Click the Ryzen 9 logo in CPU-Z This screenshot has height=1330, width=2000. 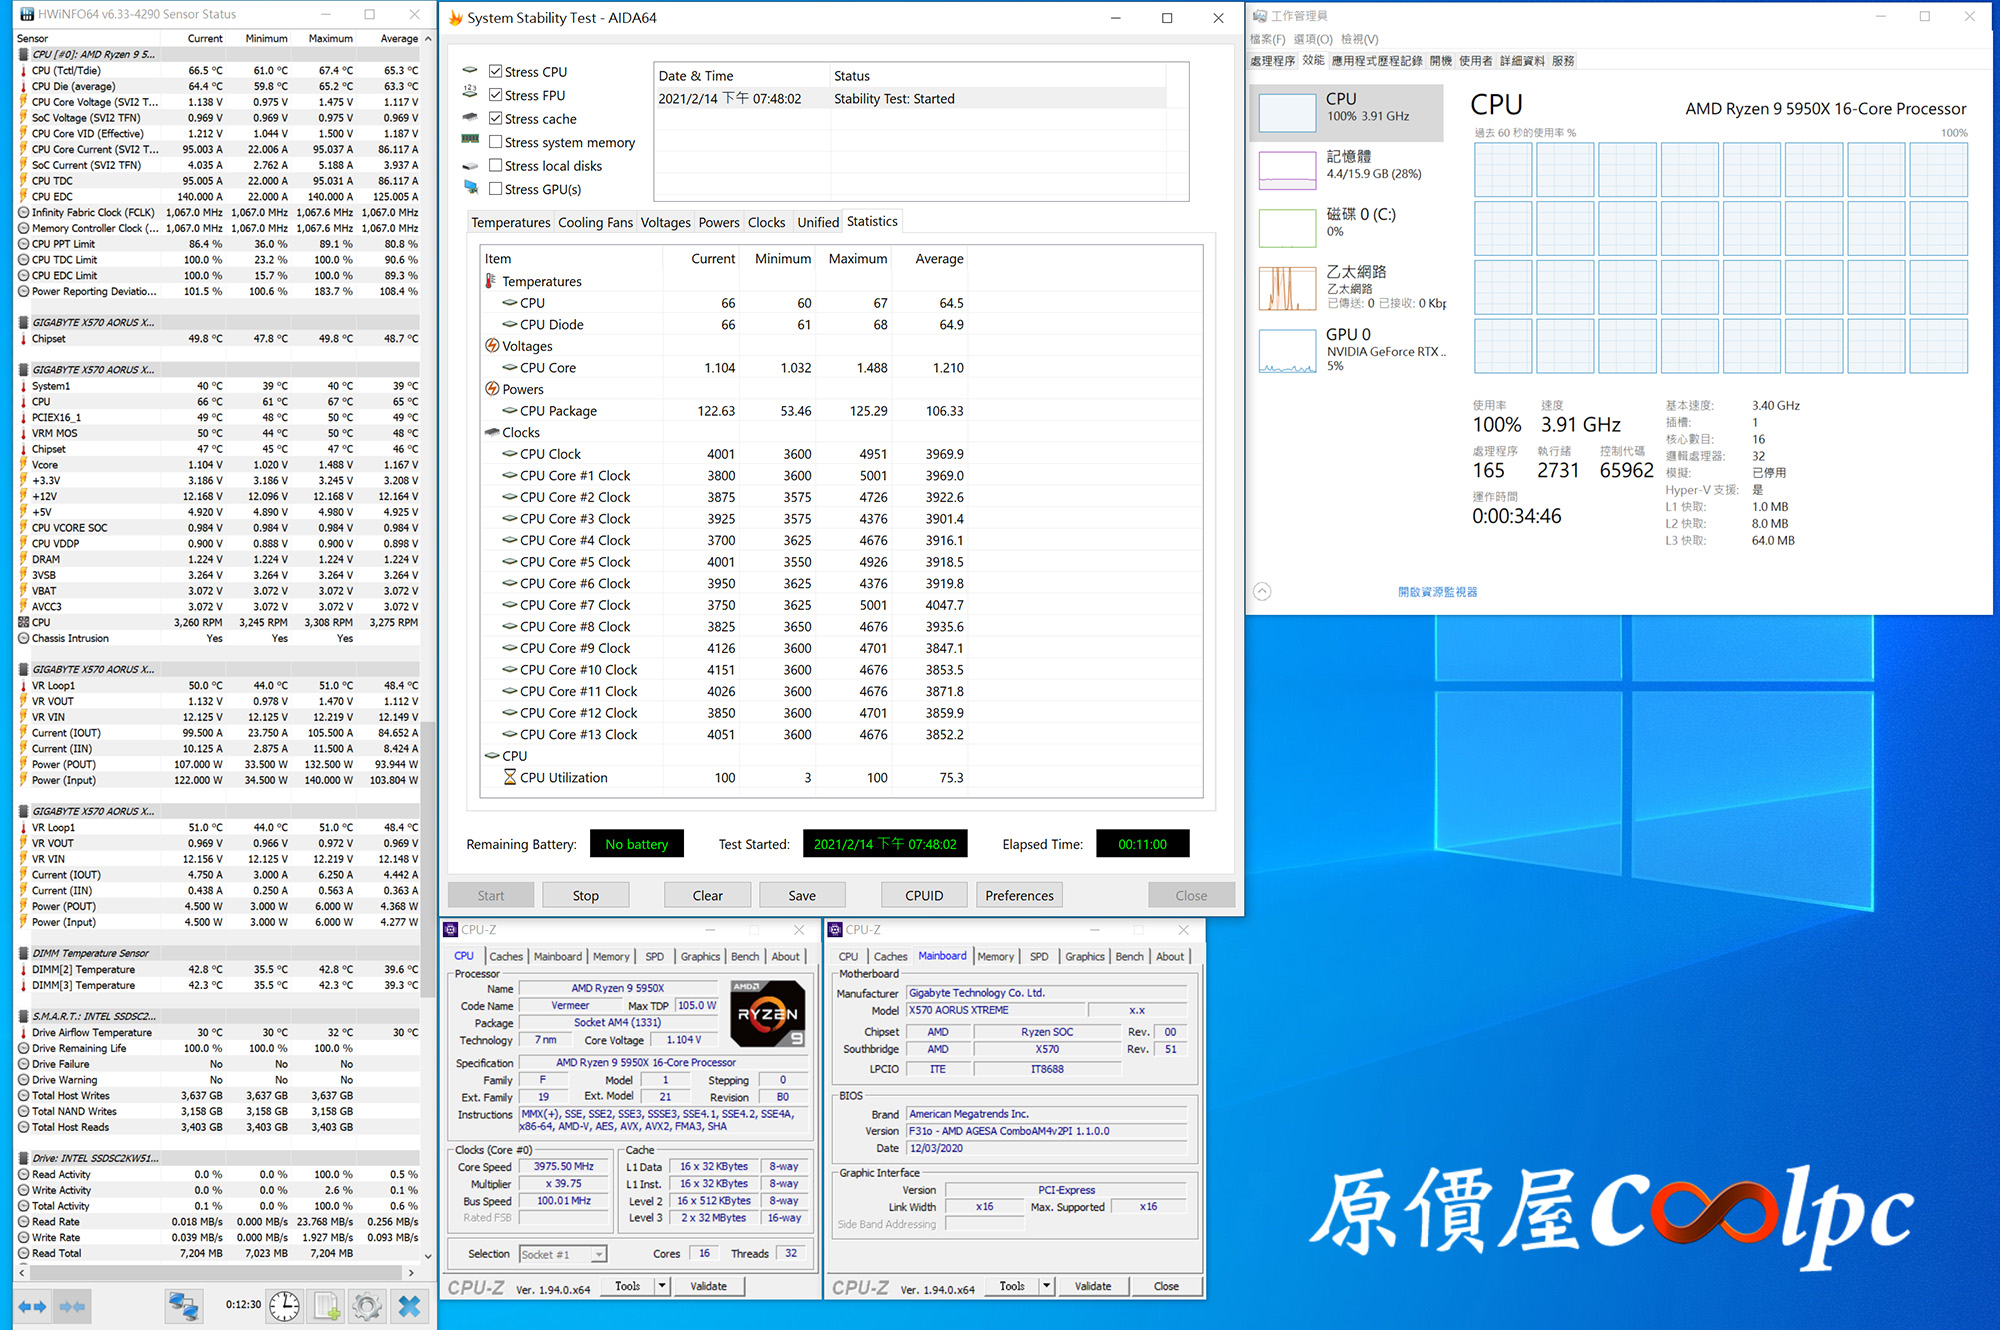click(x=767, y=1014)
